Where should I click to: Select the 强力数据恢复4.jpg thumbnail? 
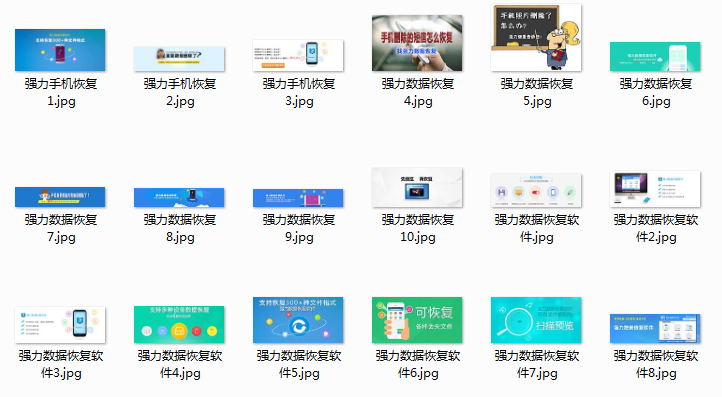pos(417,43)
